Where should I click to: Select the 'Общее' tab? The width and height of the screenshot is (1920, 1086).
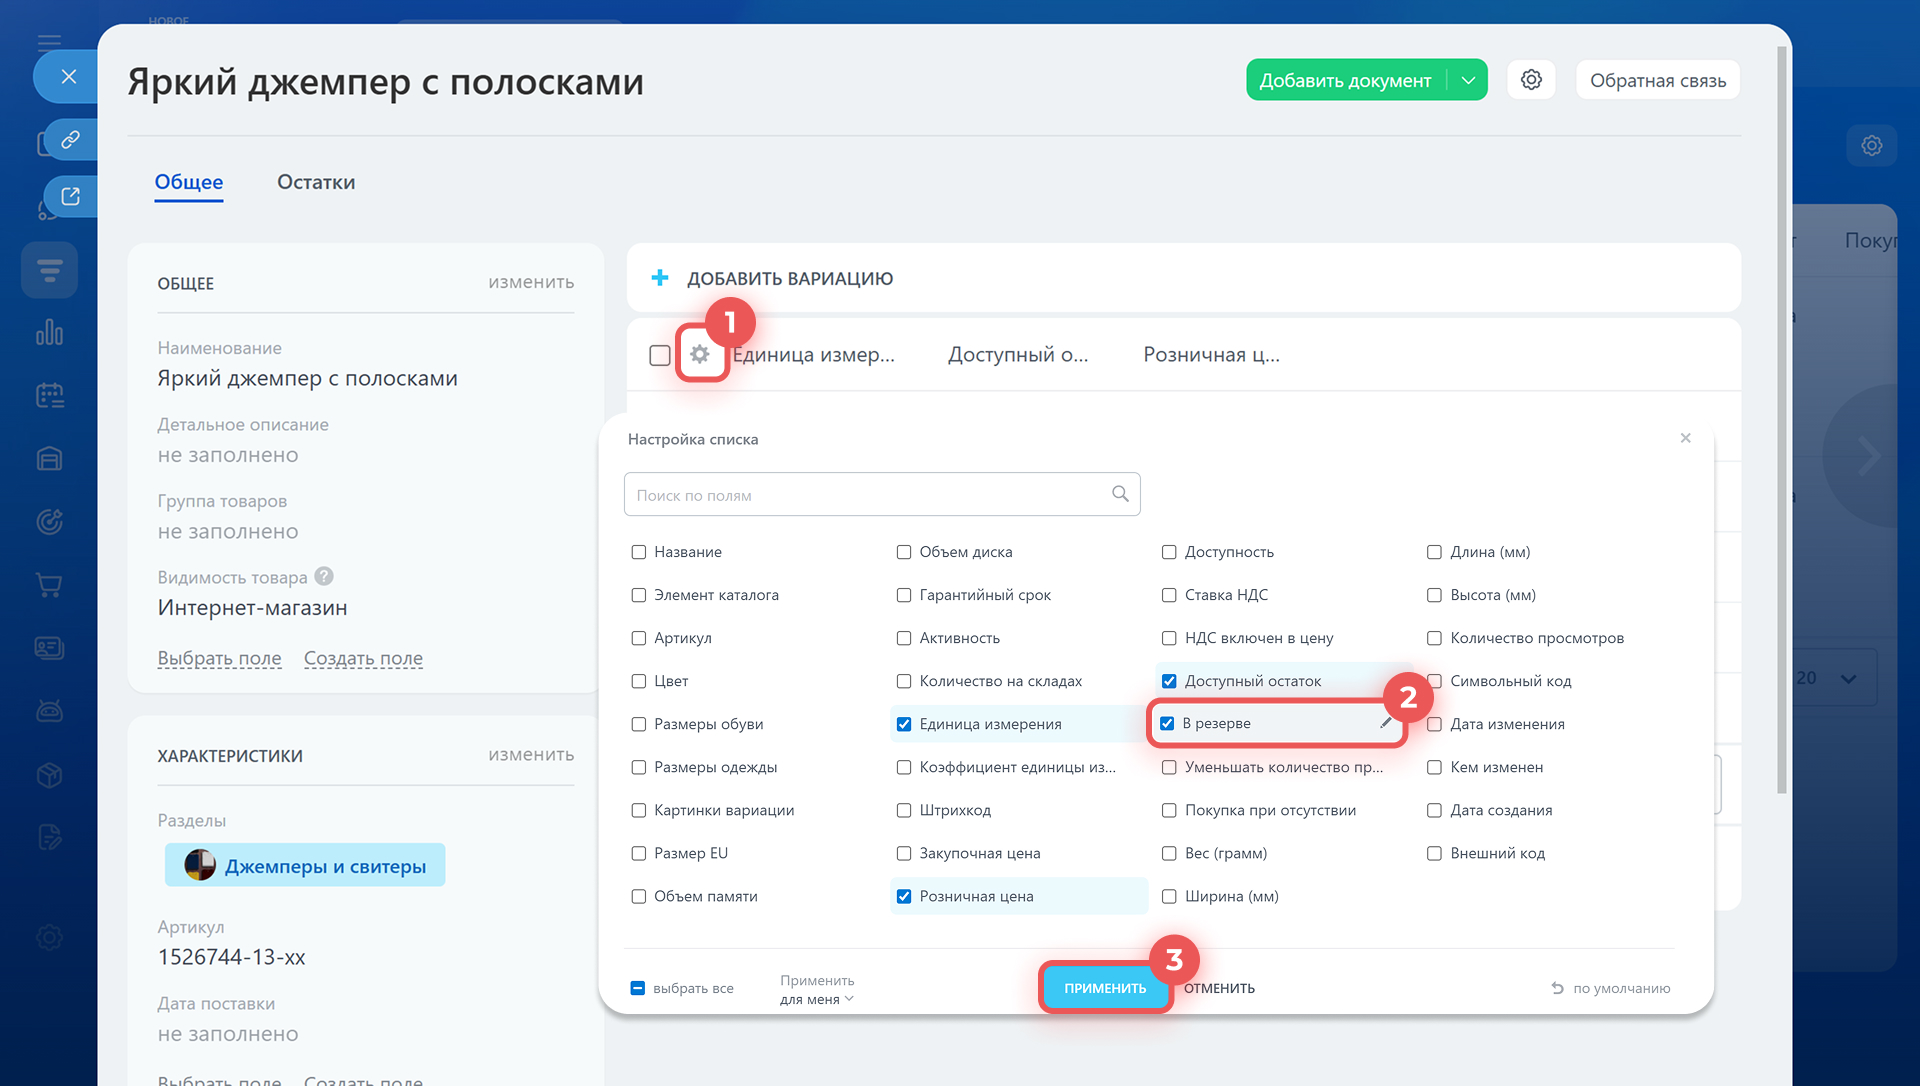[x=189, y=182]
